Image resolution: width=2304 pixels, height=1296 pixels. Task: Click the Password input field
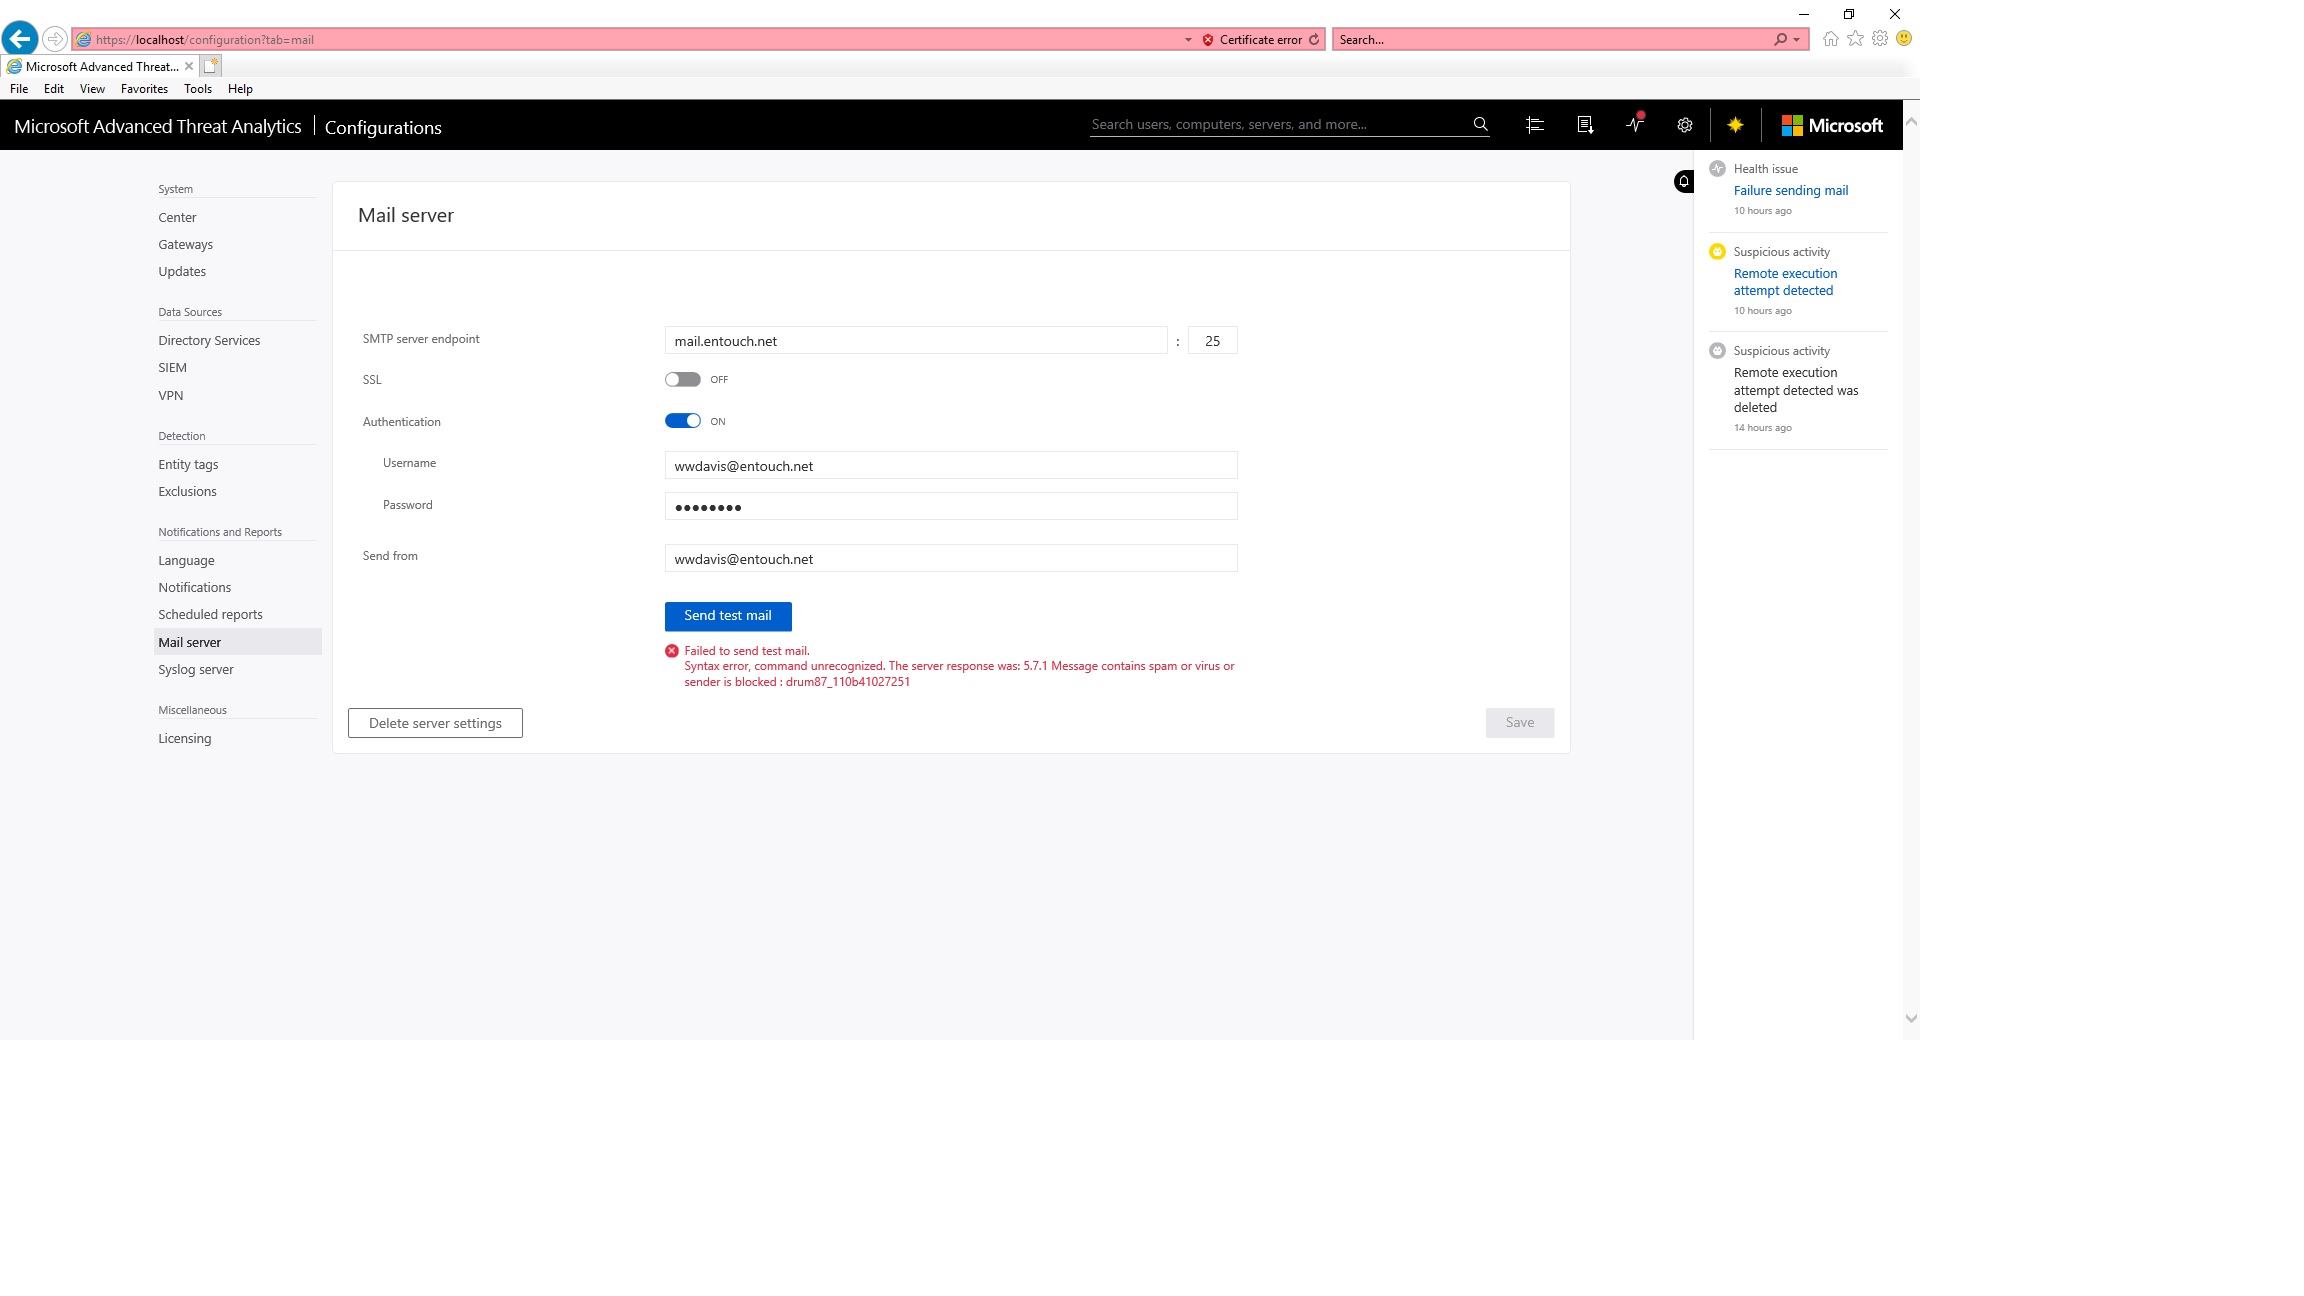point(951,507)
